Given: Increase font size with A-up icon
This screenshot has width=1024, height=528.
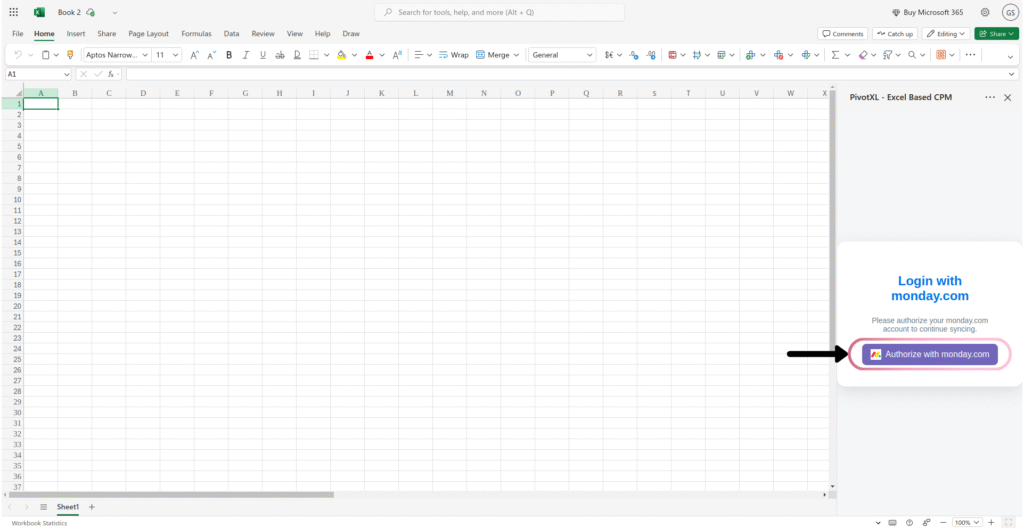Looking at the screenshot, I should coord(195,55).
